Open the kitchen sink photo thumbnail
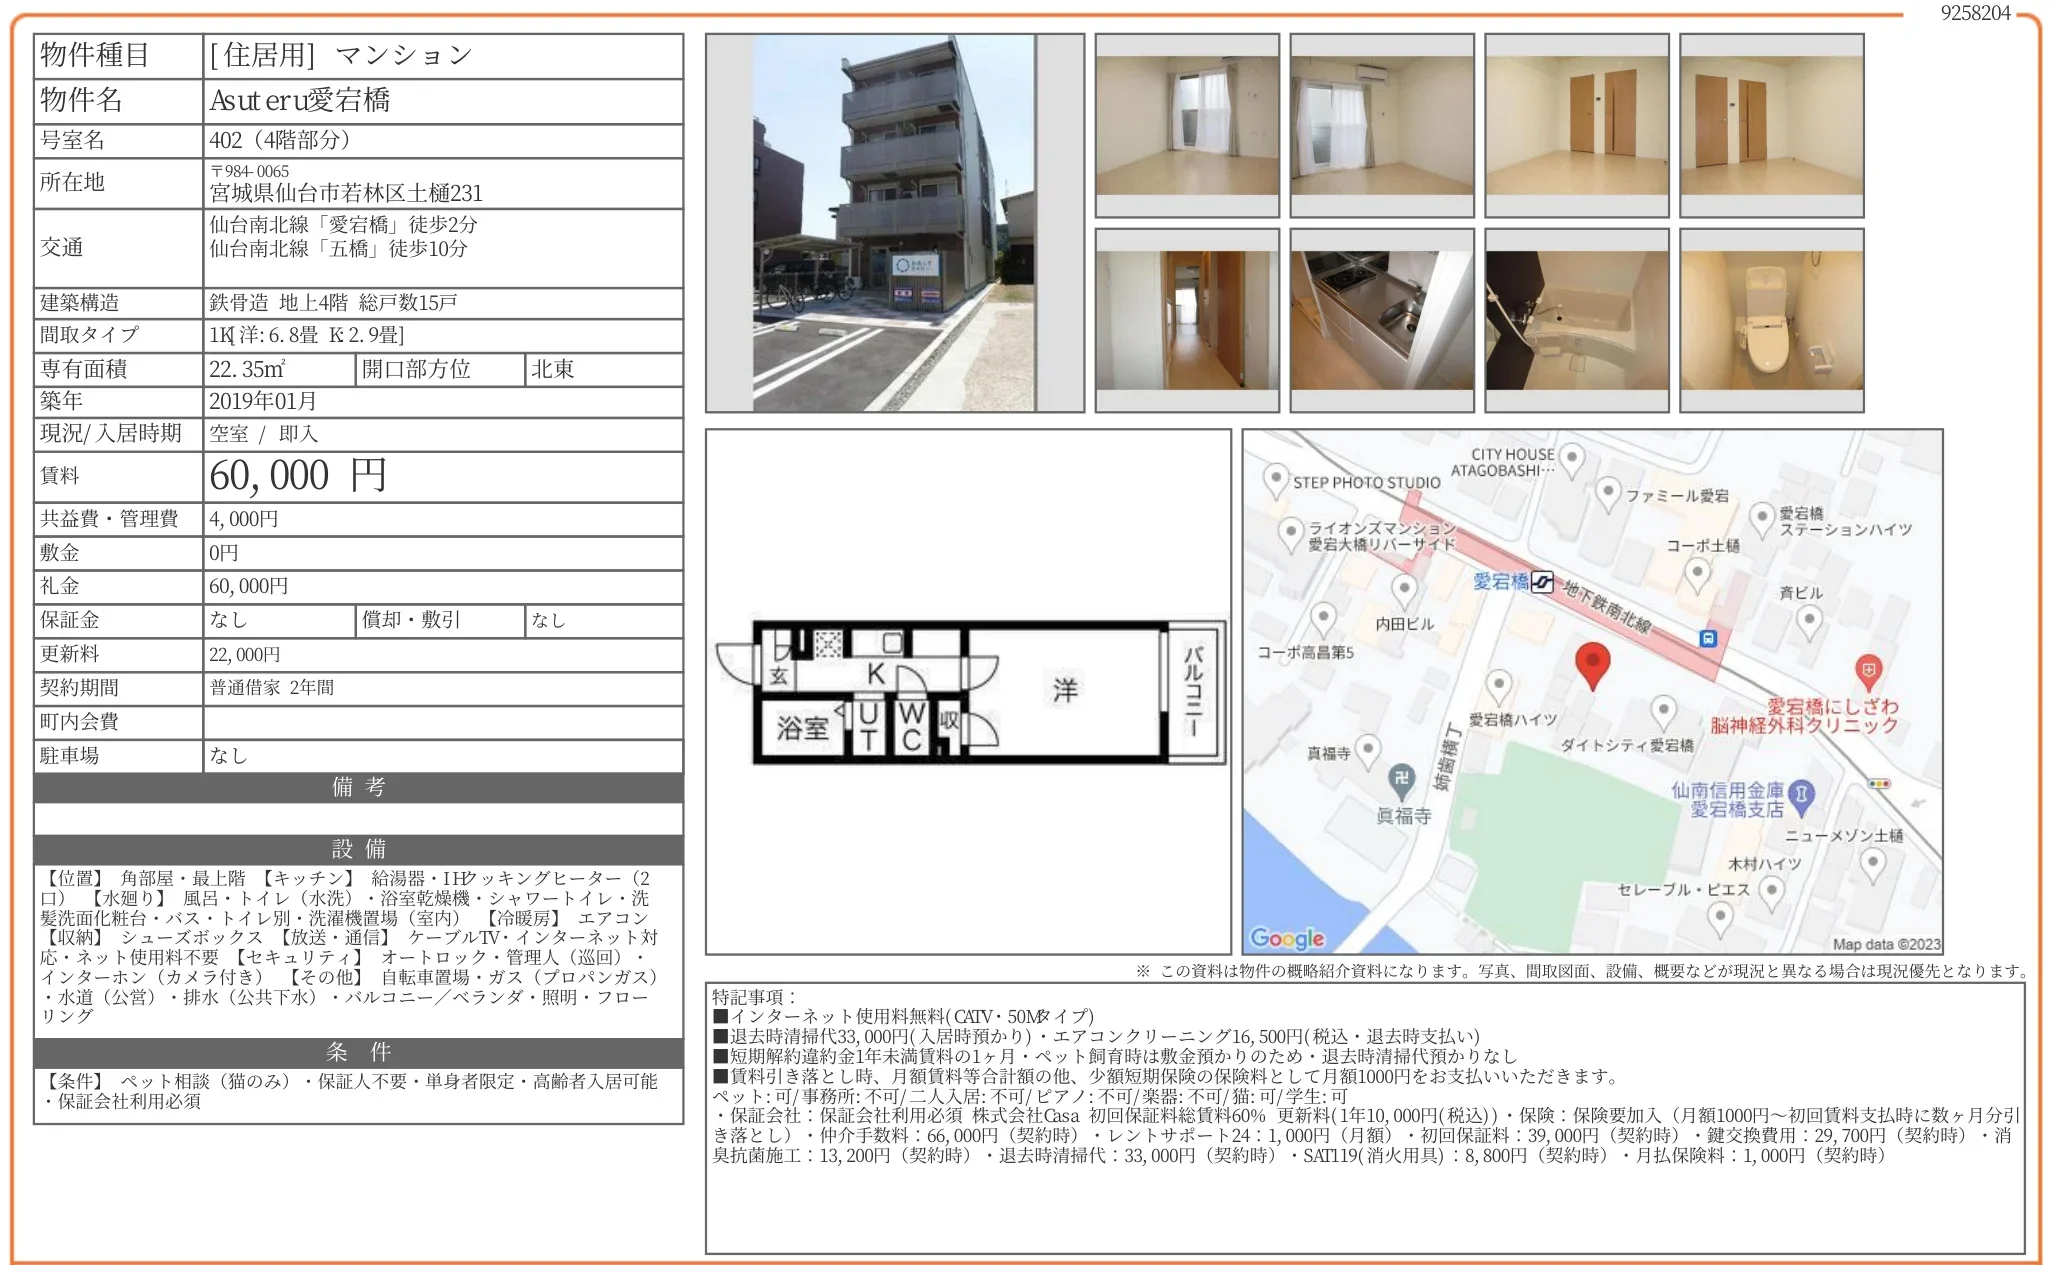The width and height of the screenshot is (2056, 1265). point(1382,320)
